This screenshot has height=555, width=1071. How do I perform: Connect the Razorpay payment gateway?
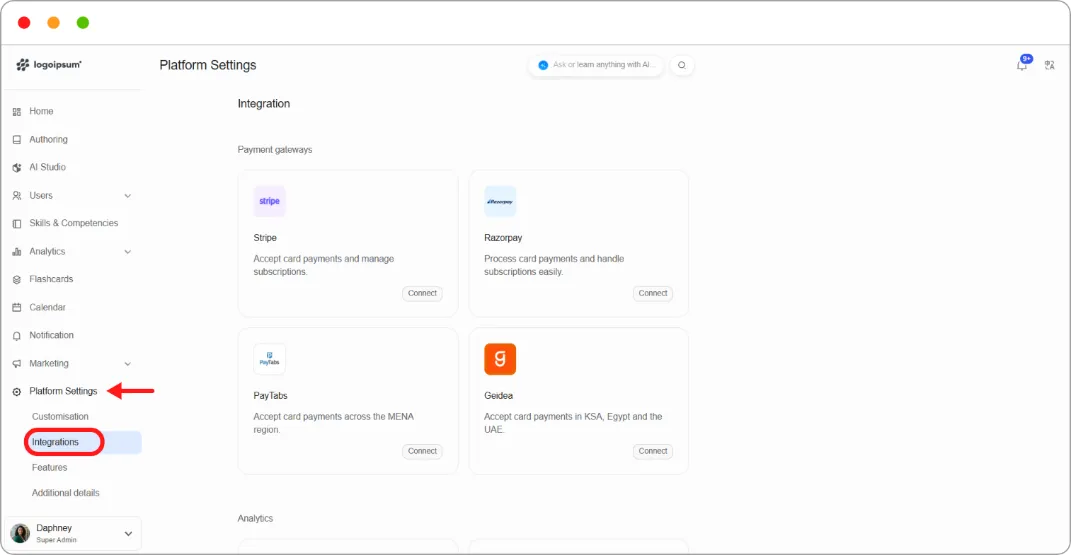tap(653, 293)
